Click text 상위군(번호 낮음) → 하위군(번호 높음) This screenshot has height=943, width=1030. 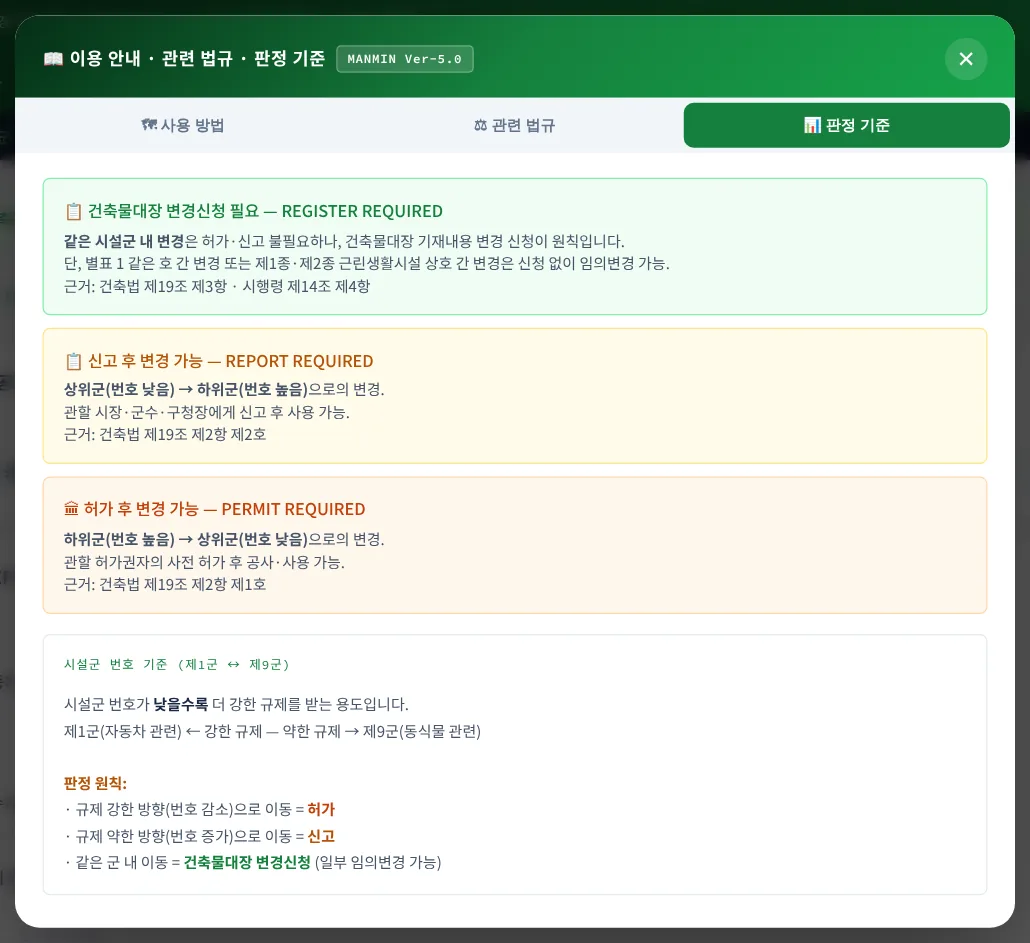click(x=185, y=389)
